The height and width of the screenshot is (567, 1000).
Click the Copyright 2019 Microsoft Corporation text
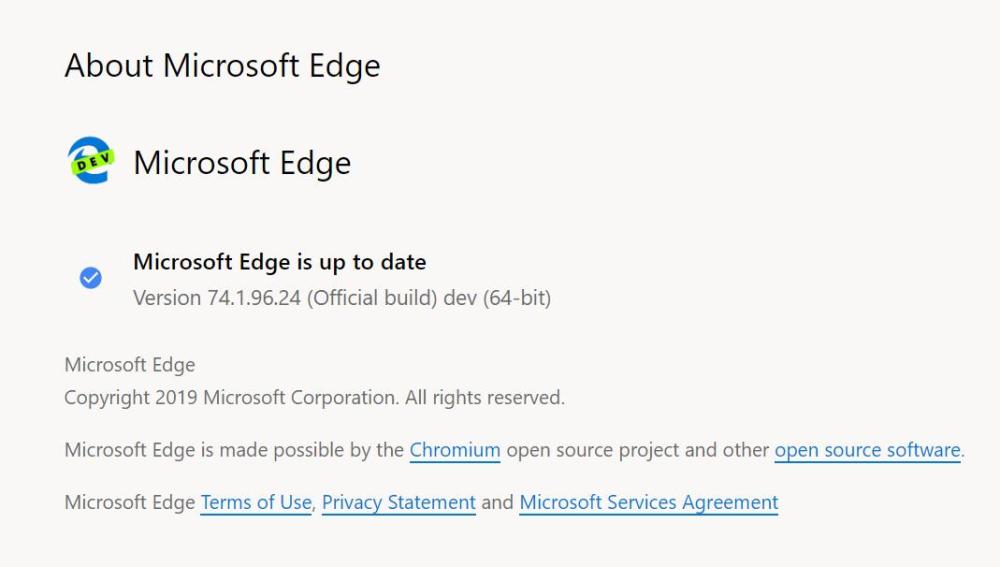[231, 398]
